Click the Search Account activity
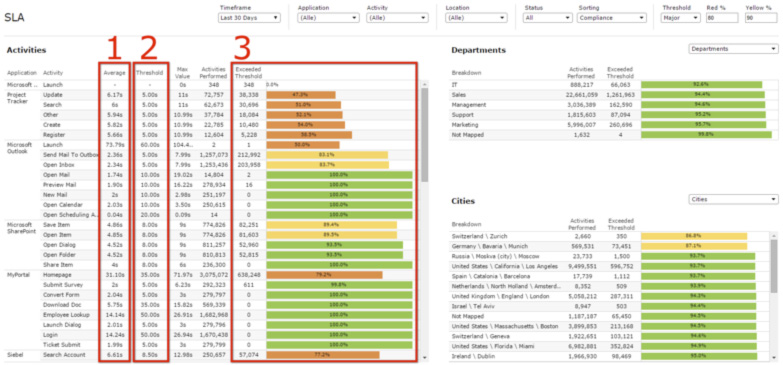Screen dimensions: 783x365 64,355
